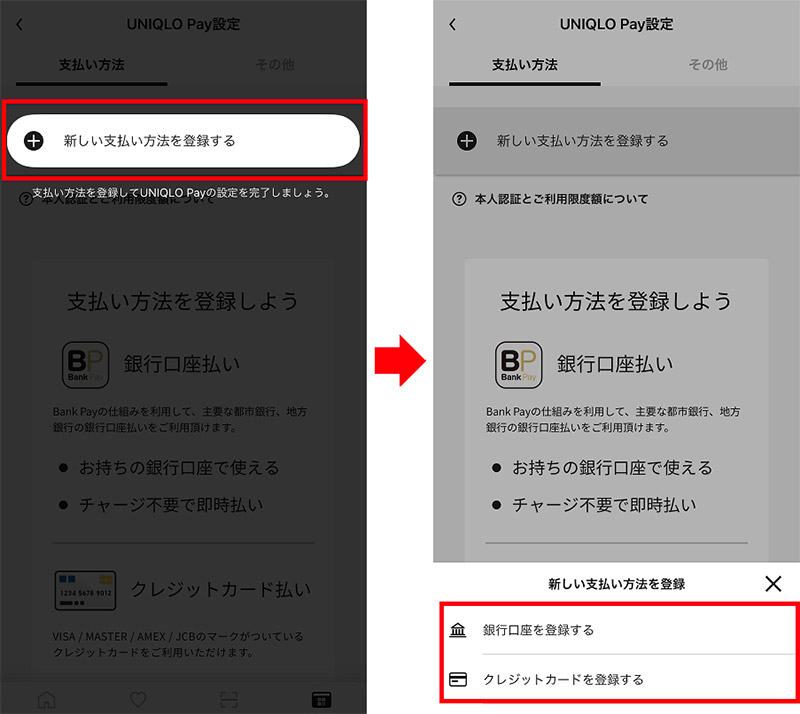Tap the question mark icon beside 本人認証とご利用限度額について on right screen
Image resolution: width=800 pixels, height=714 pixels.
pos(459,199)
